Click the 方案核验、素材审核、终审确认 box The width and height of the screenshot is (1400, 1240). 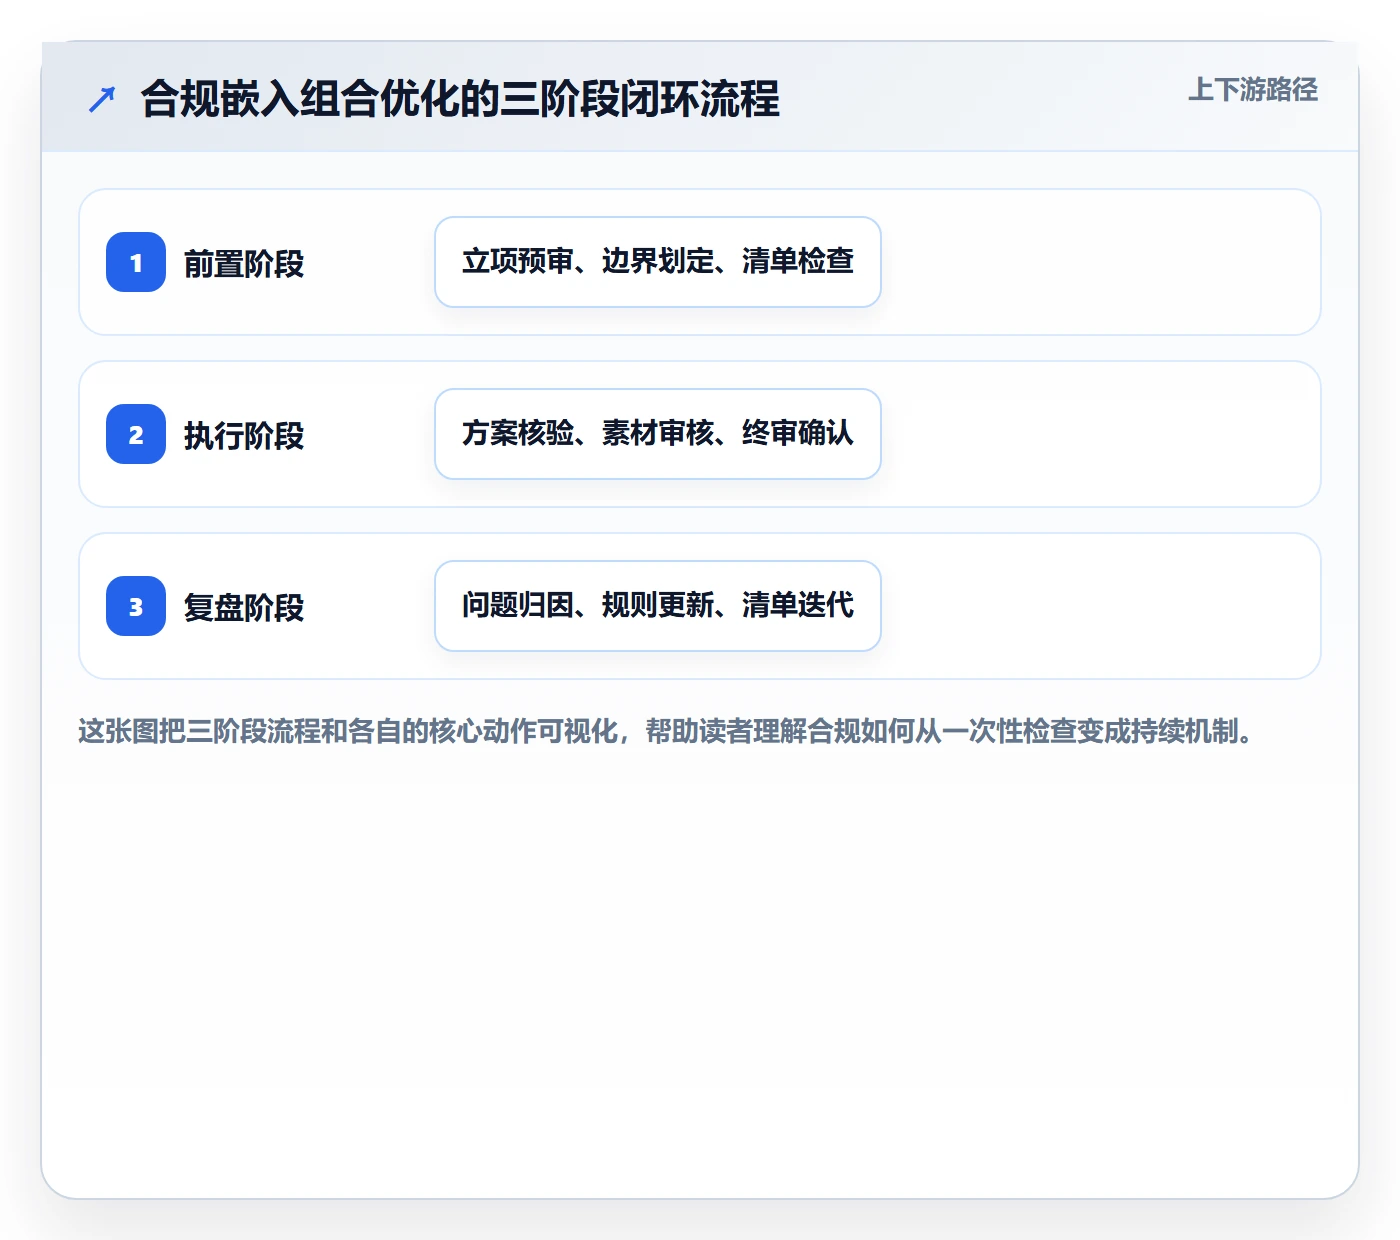tap(658, 434)
